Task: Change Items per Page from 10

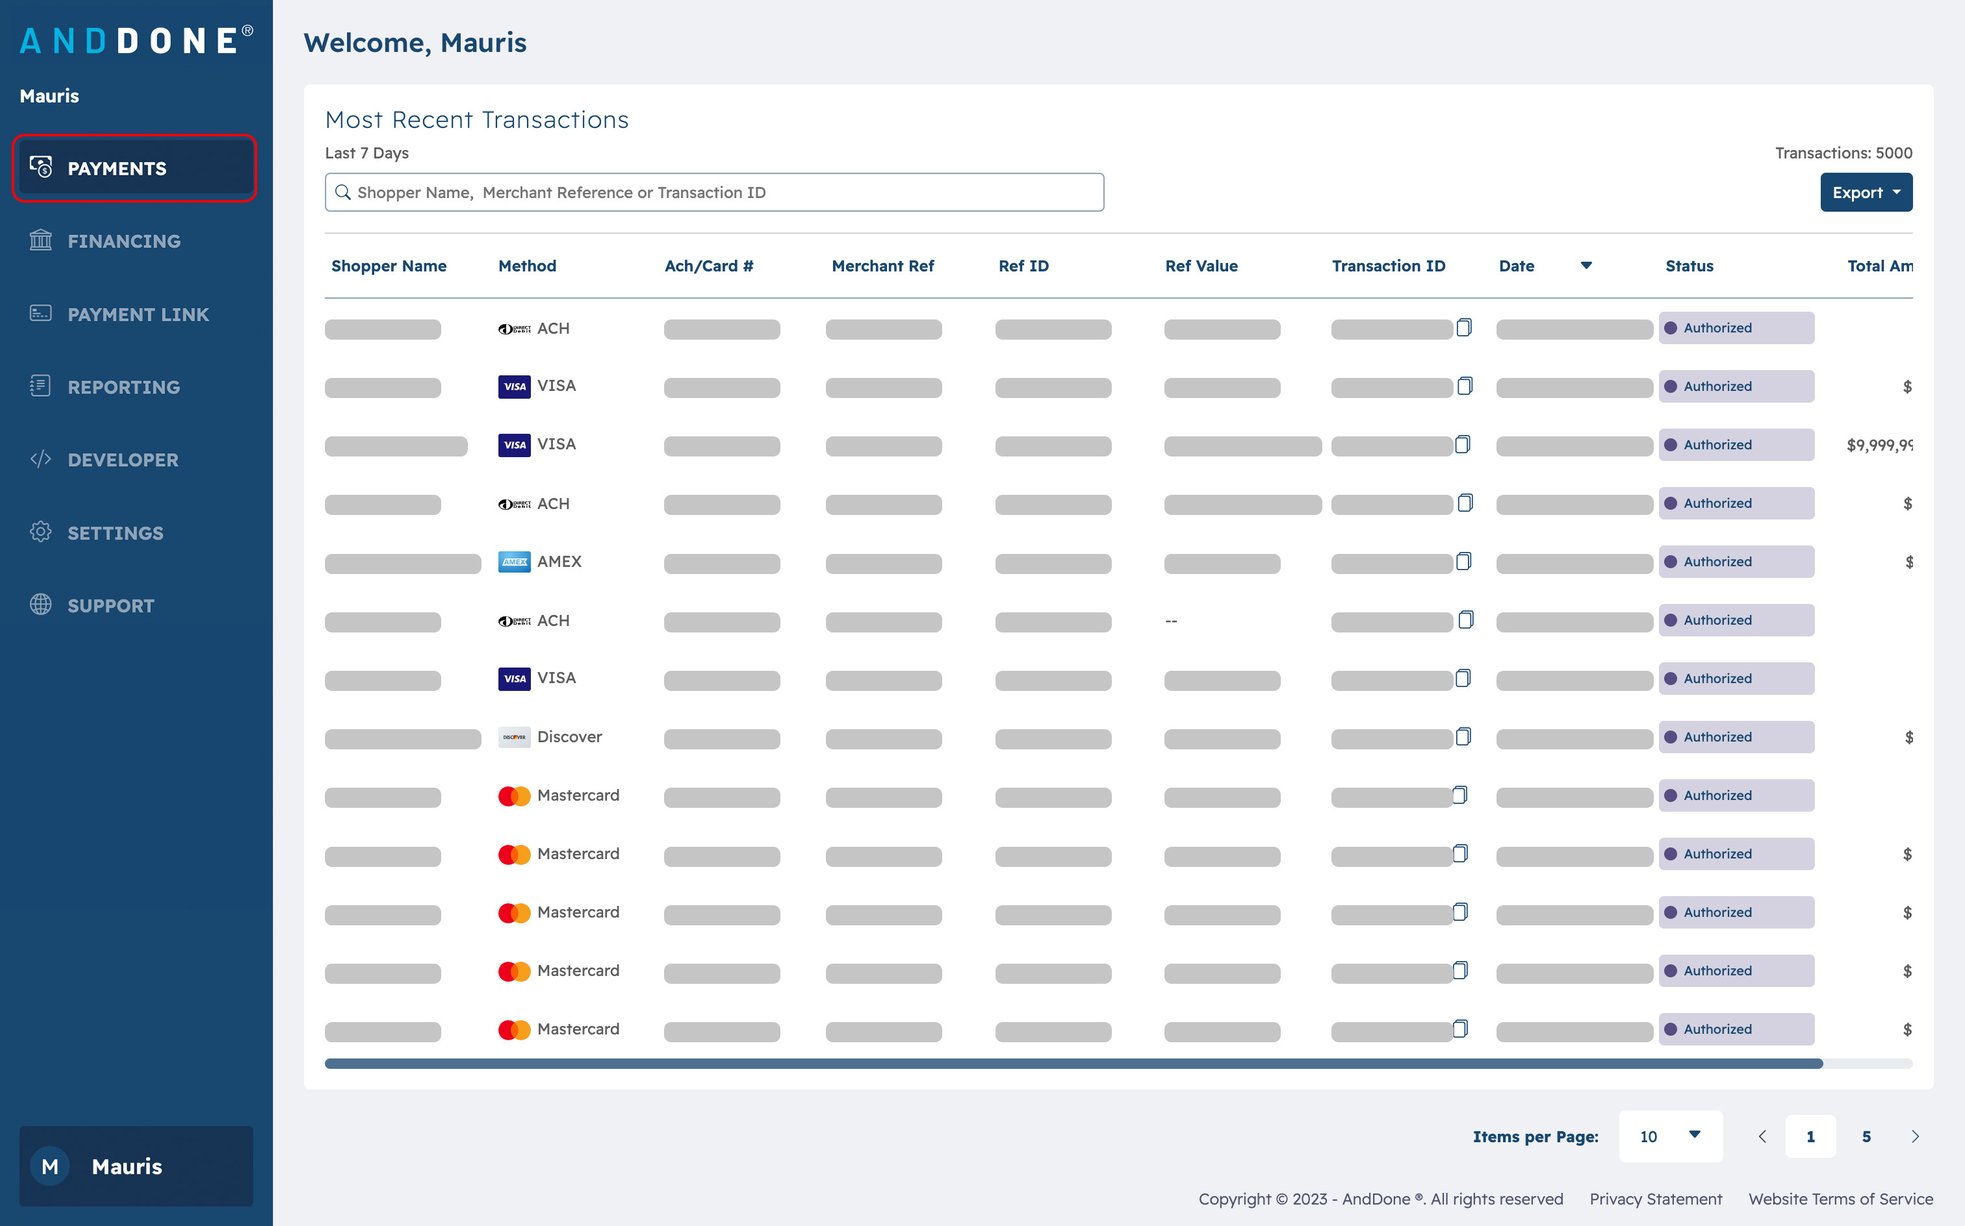Action: (1669, 1136)
